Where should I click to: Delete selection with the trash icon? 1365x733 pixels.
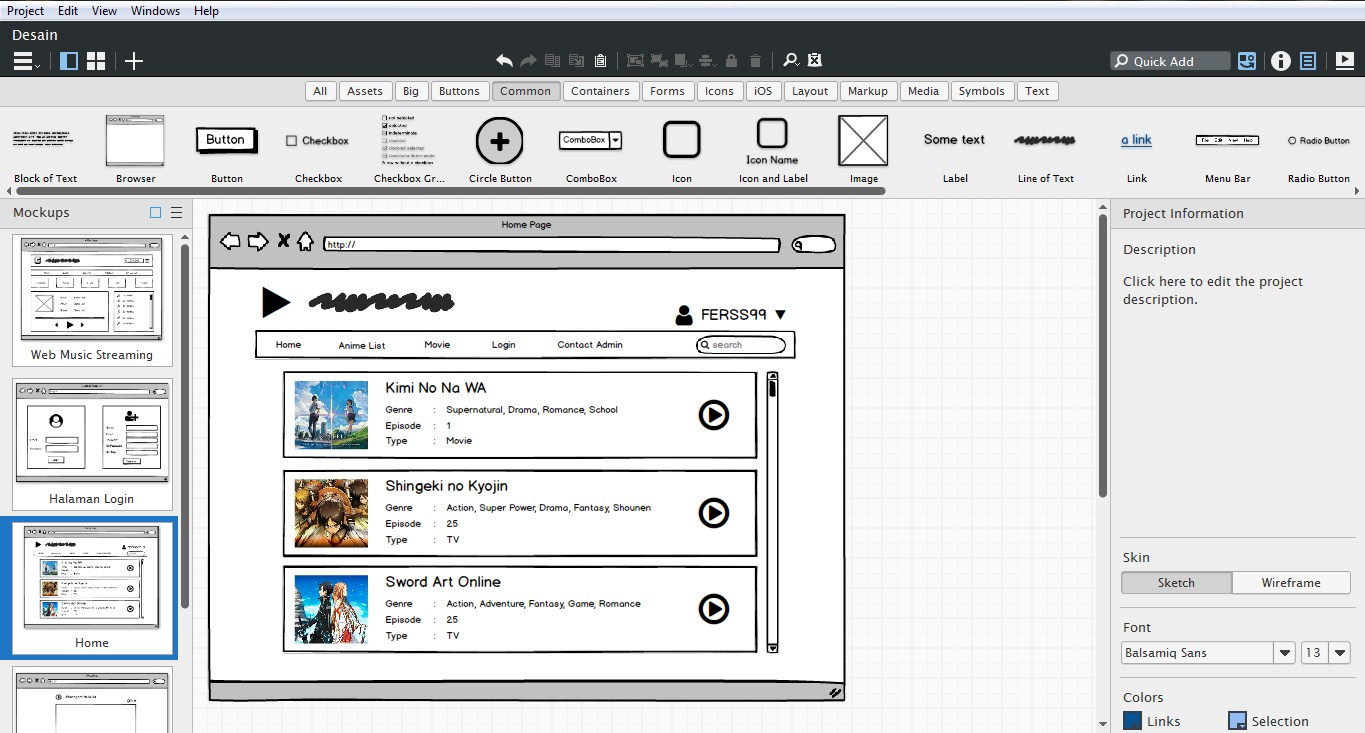point(755,60)
